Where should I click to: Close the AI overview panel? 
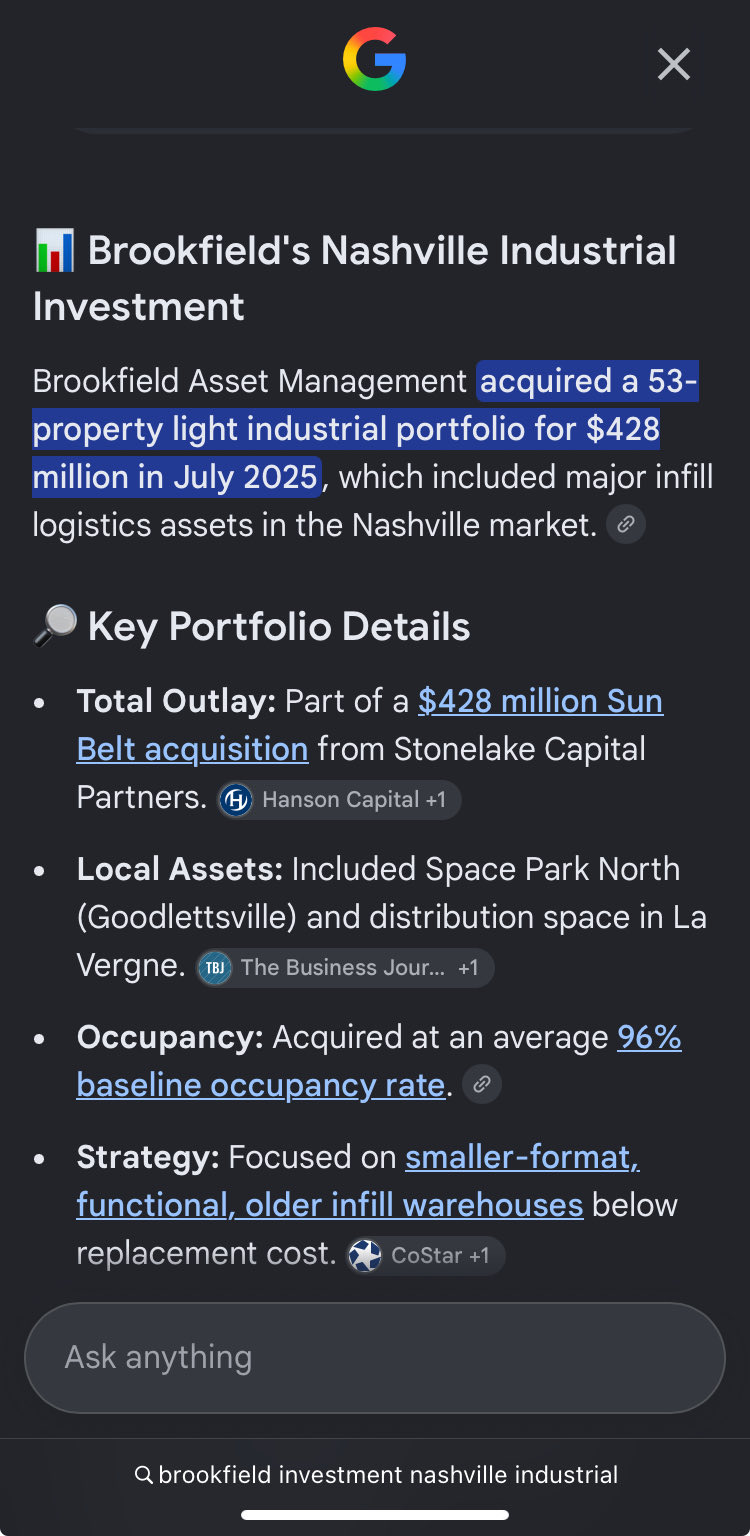coord(674,64)
